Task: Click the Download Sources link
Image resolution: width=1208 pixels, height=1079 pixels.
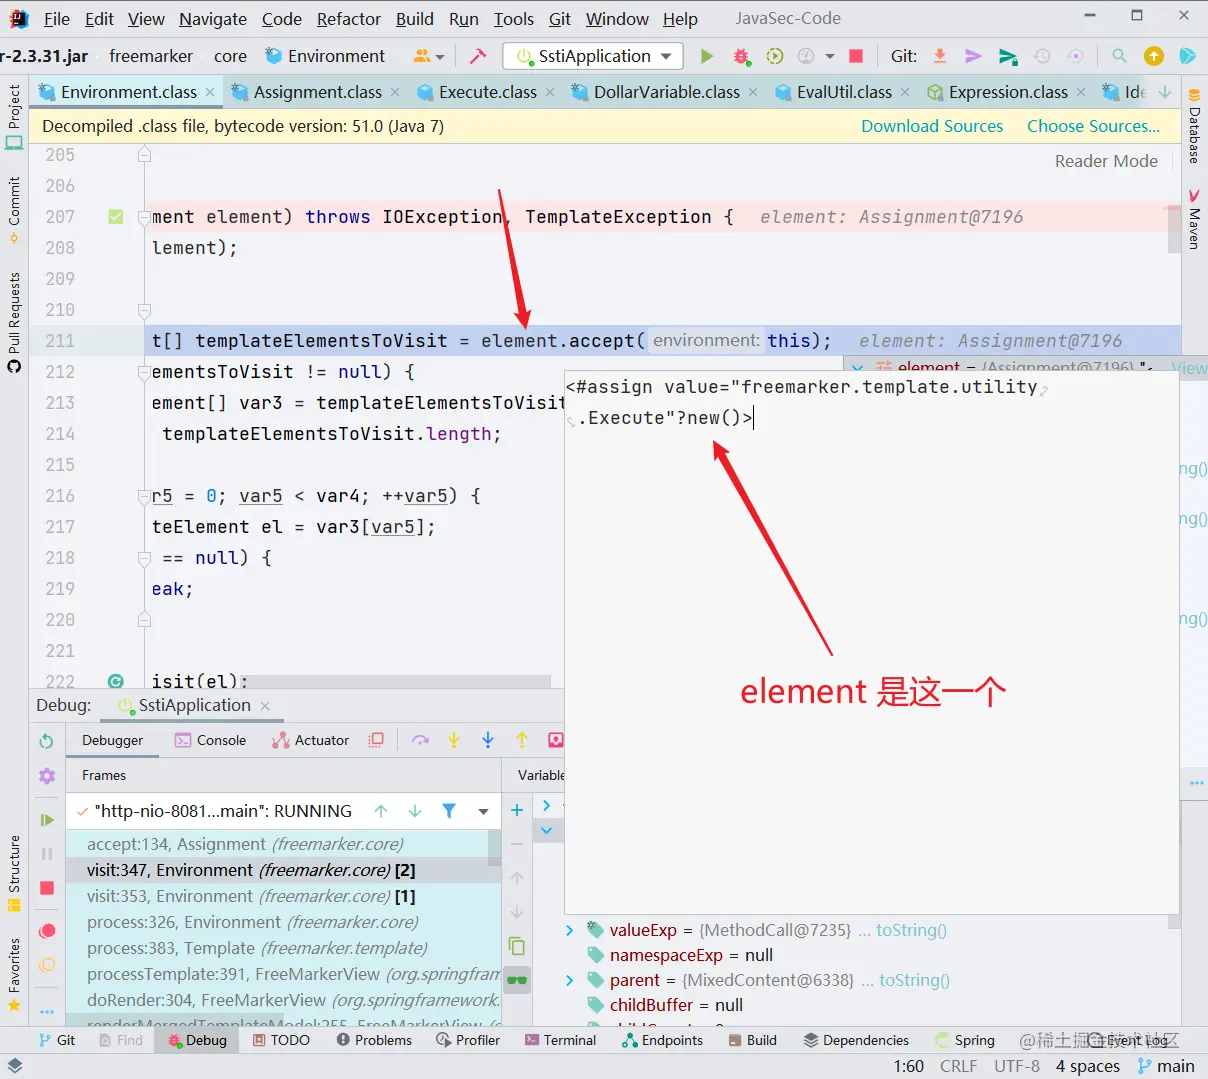Action: point(932,126)
